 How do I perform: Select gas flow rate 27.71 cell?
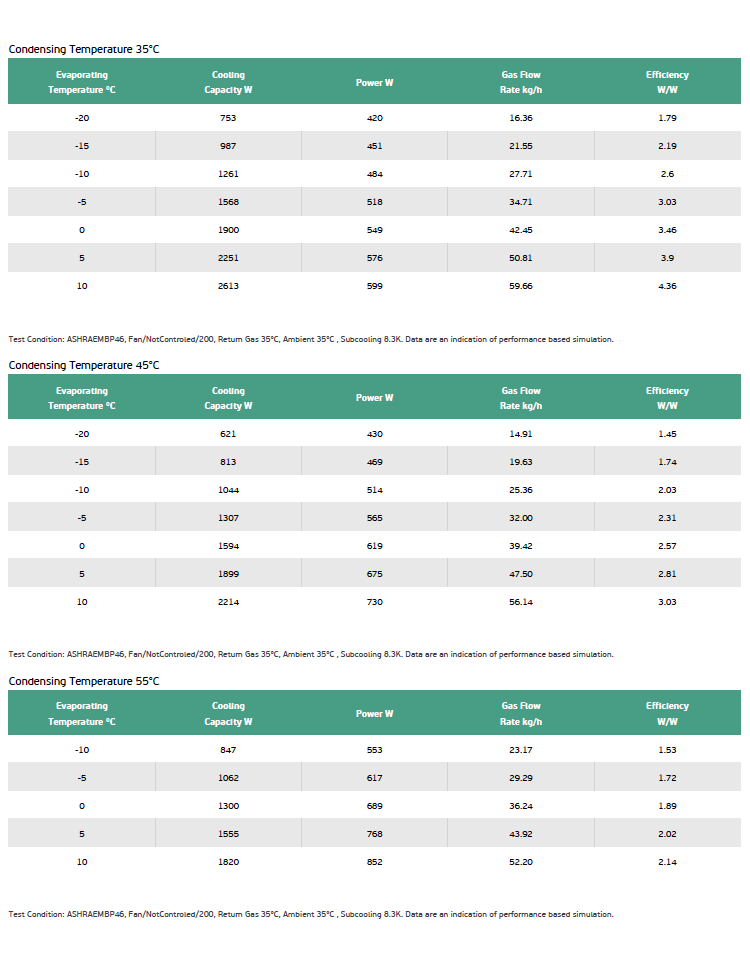click(521, 174)
